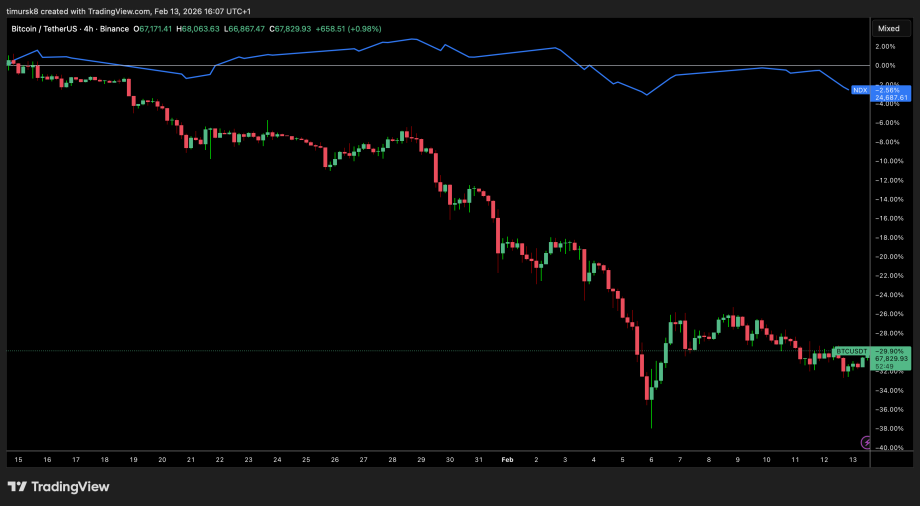The width and height of the screenshot is (920, 506).
Task: Click the Feb label on time axis
Action: [507, 459]
